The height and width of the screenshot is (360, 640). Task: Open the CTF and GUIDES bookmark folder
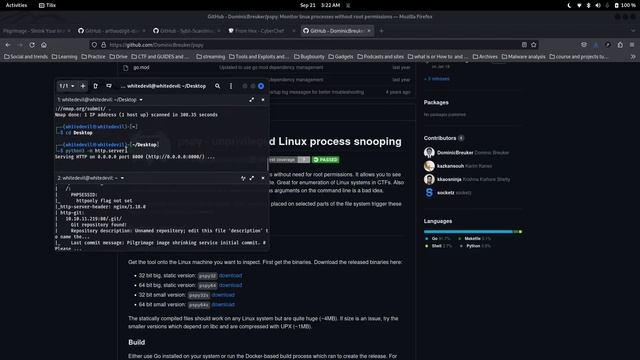point(160,57)
